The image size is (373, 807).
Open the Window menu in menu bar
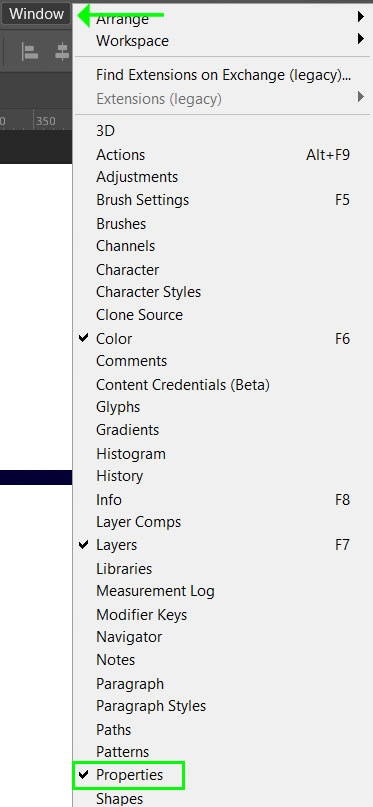36,13
